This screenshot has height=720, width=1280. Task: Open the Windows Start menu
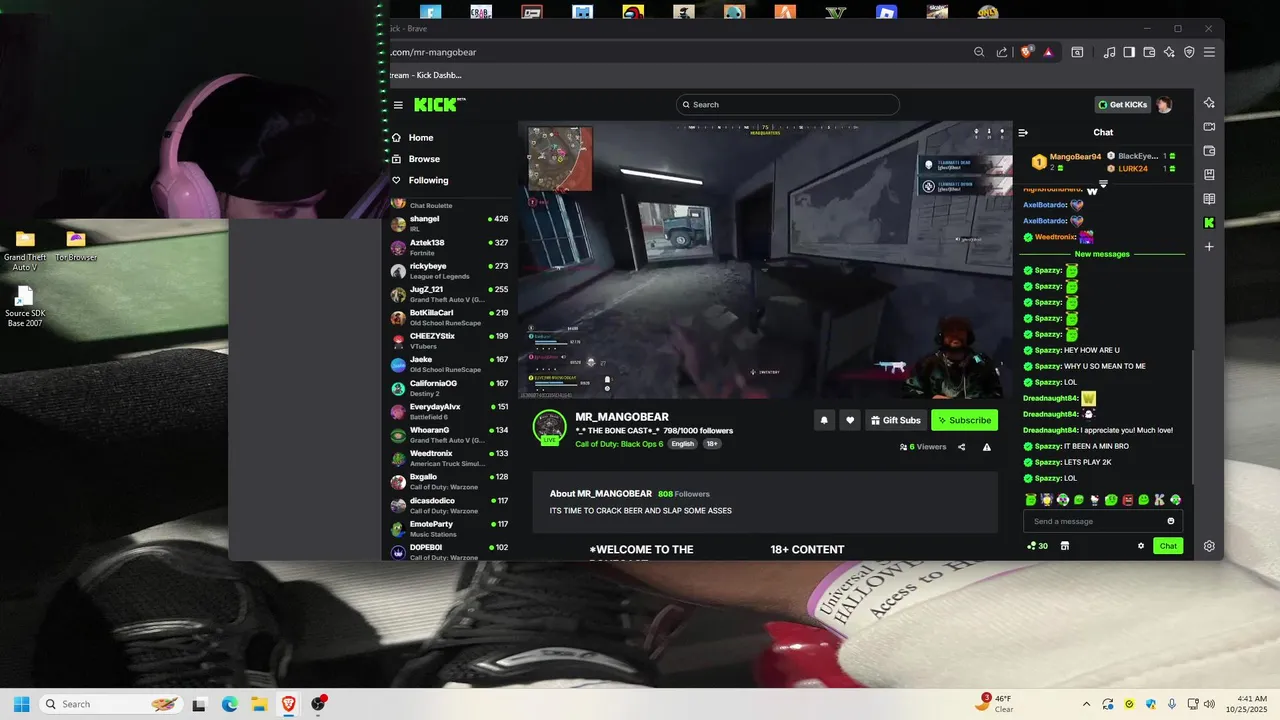click(x=21, y=704)
